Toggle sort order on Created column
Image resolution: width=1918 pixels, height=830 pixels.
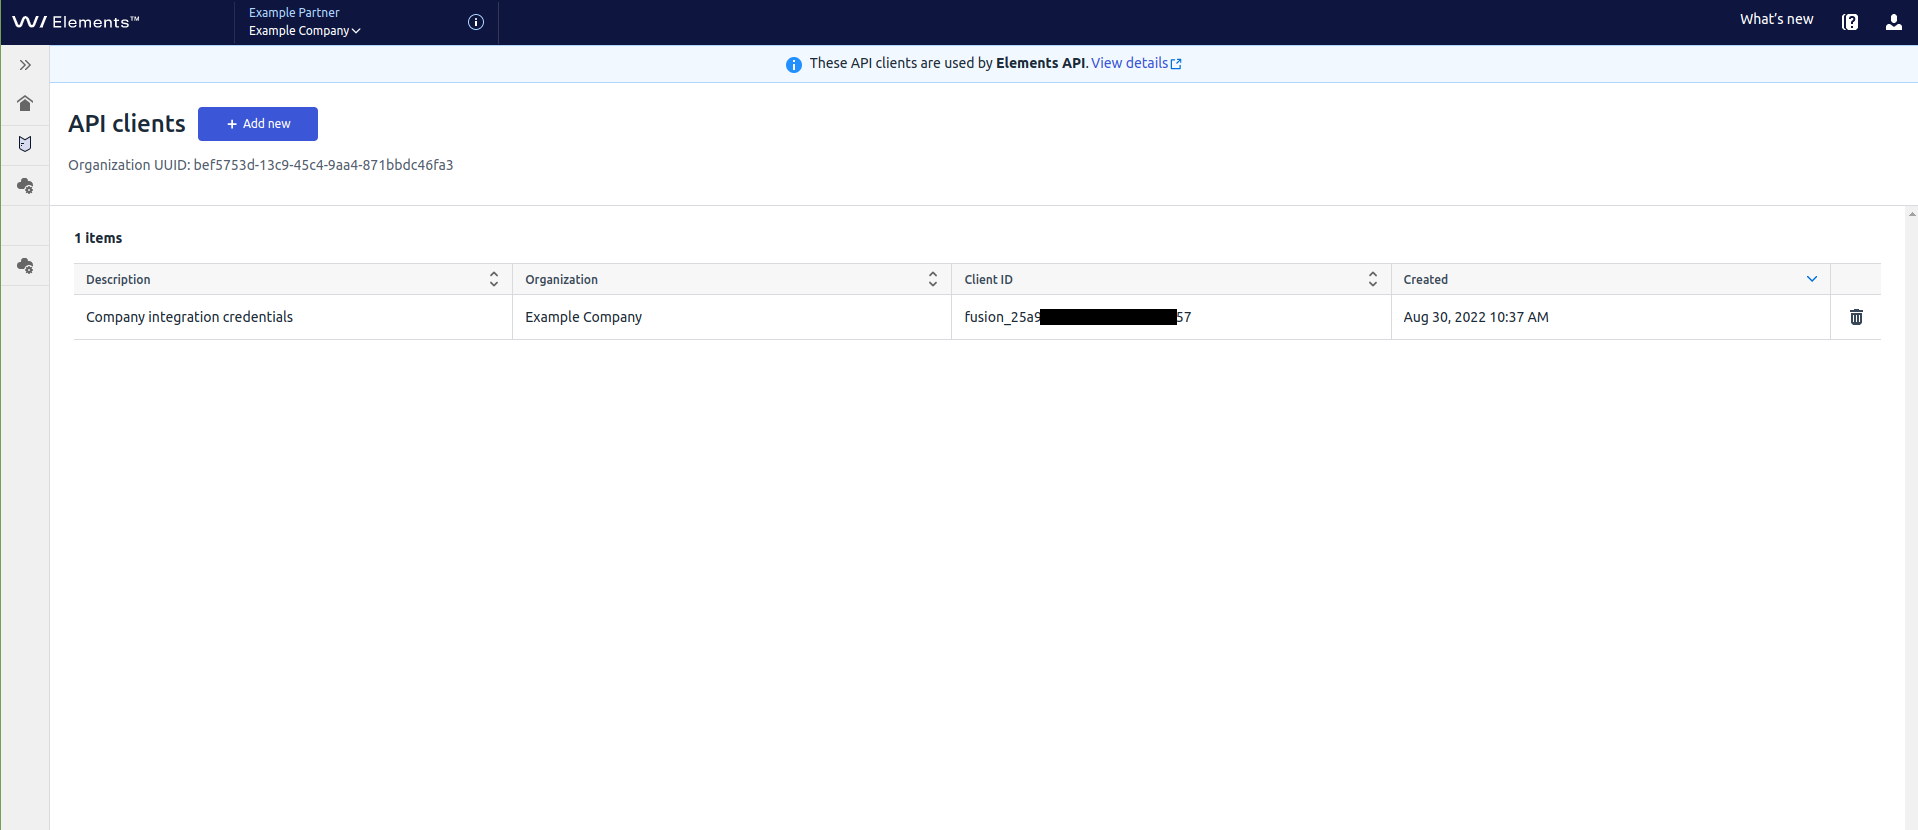[1811, 279]
